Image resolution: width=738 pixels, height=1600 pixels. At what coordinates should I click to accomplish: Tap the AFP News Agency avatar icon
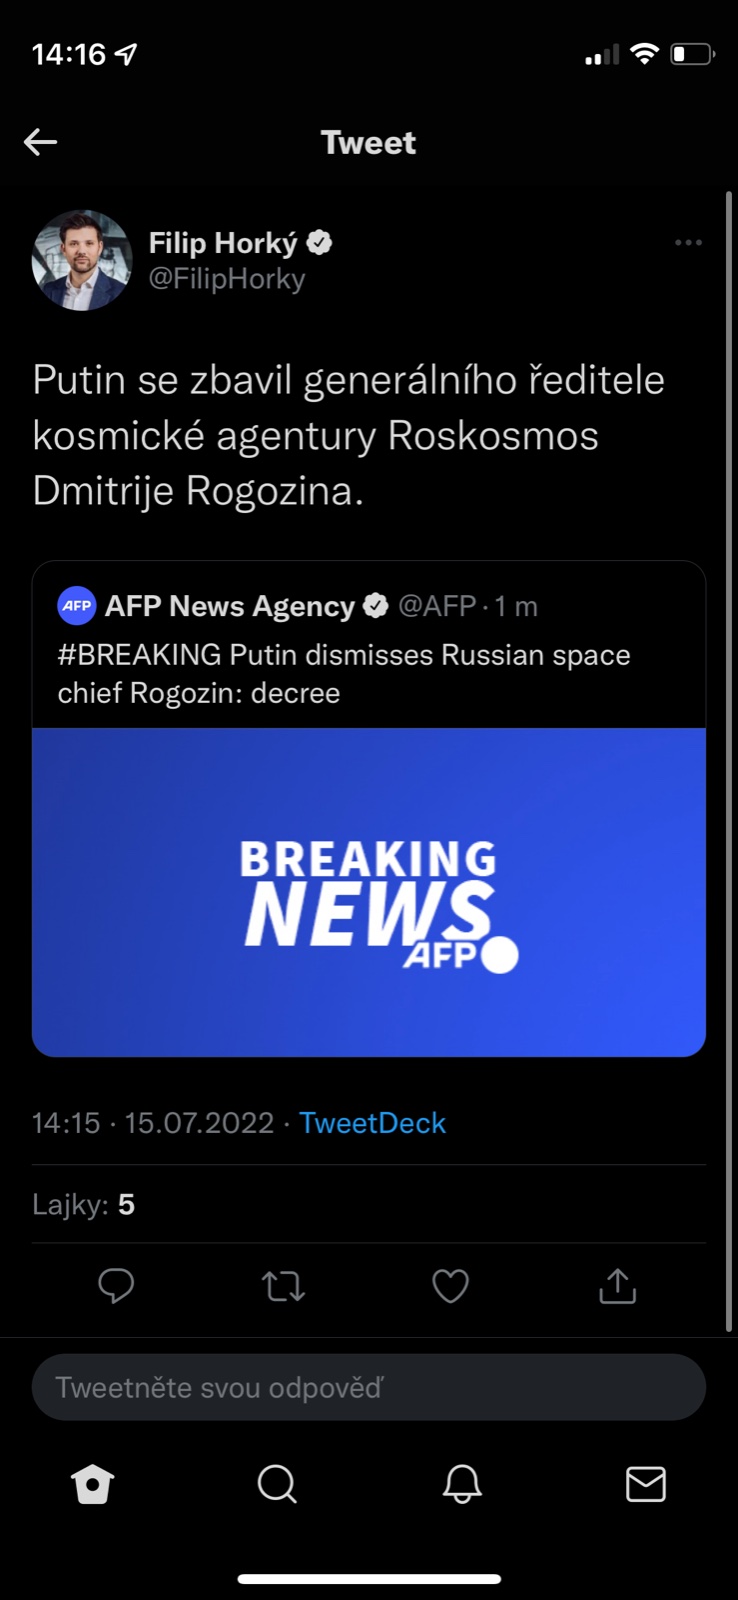tap(77, 606)
